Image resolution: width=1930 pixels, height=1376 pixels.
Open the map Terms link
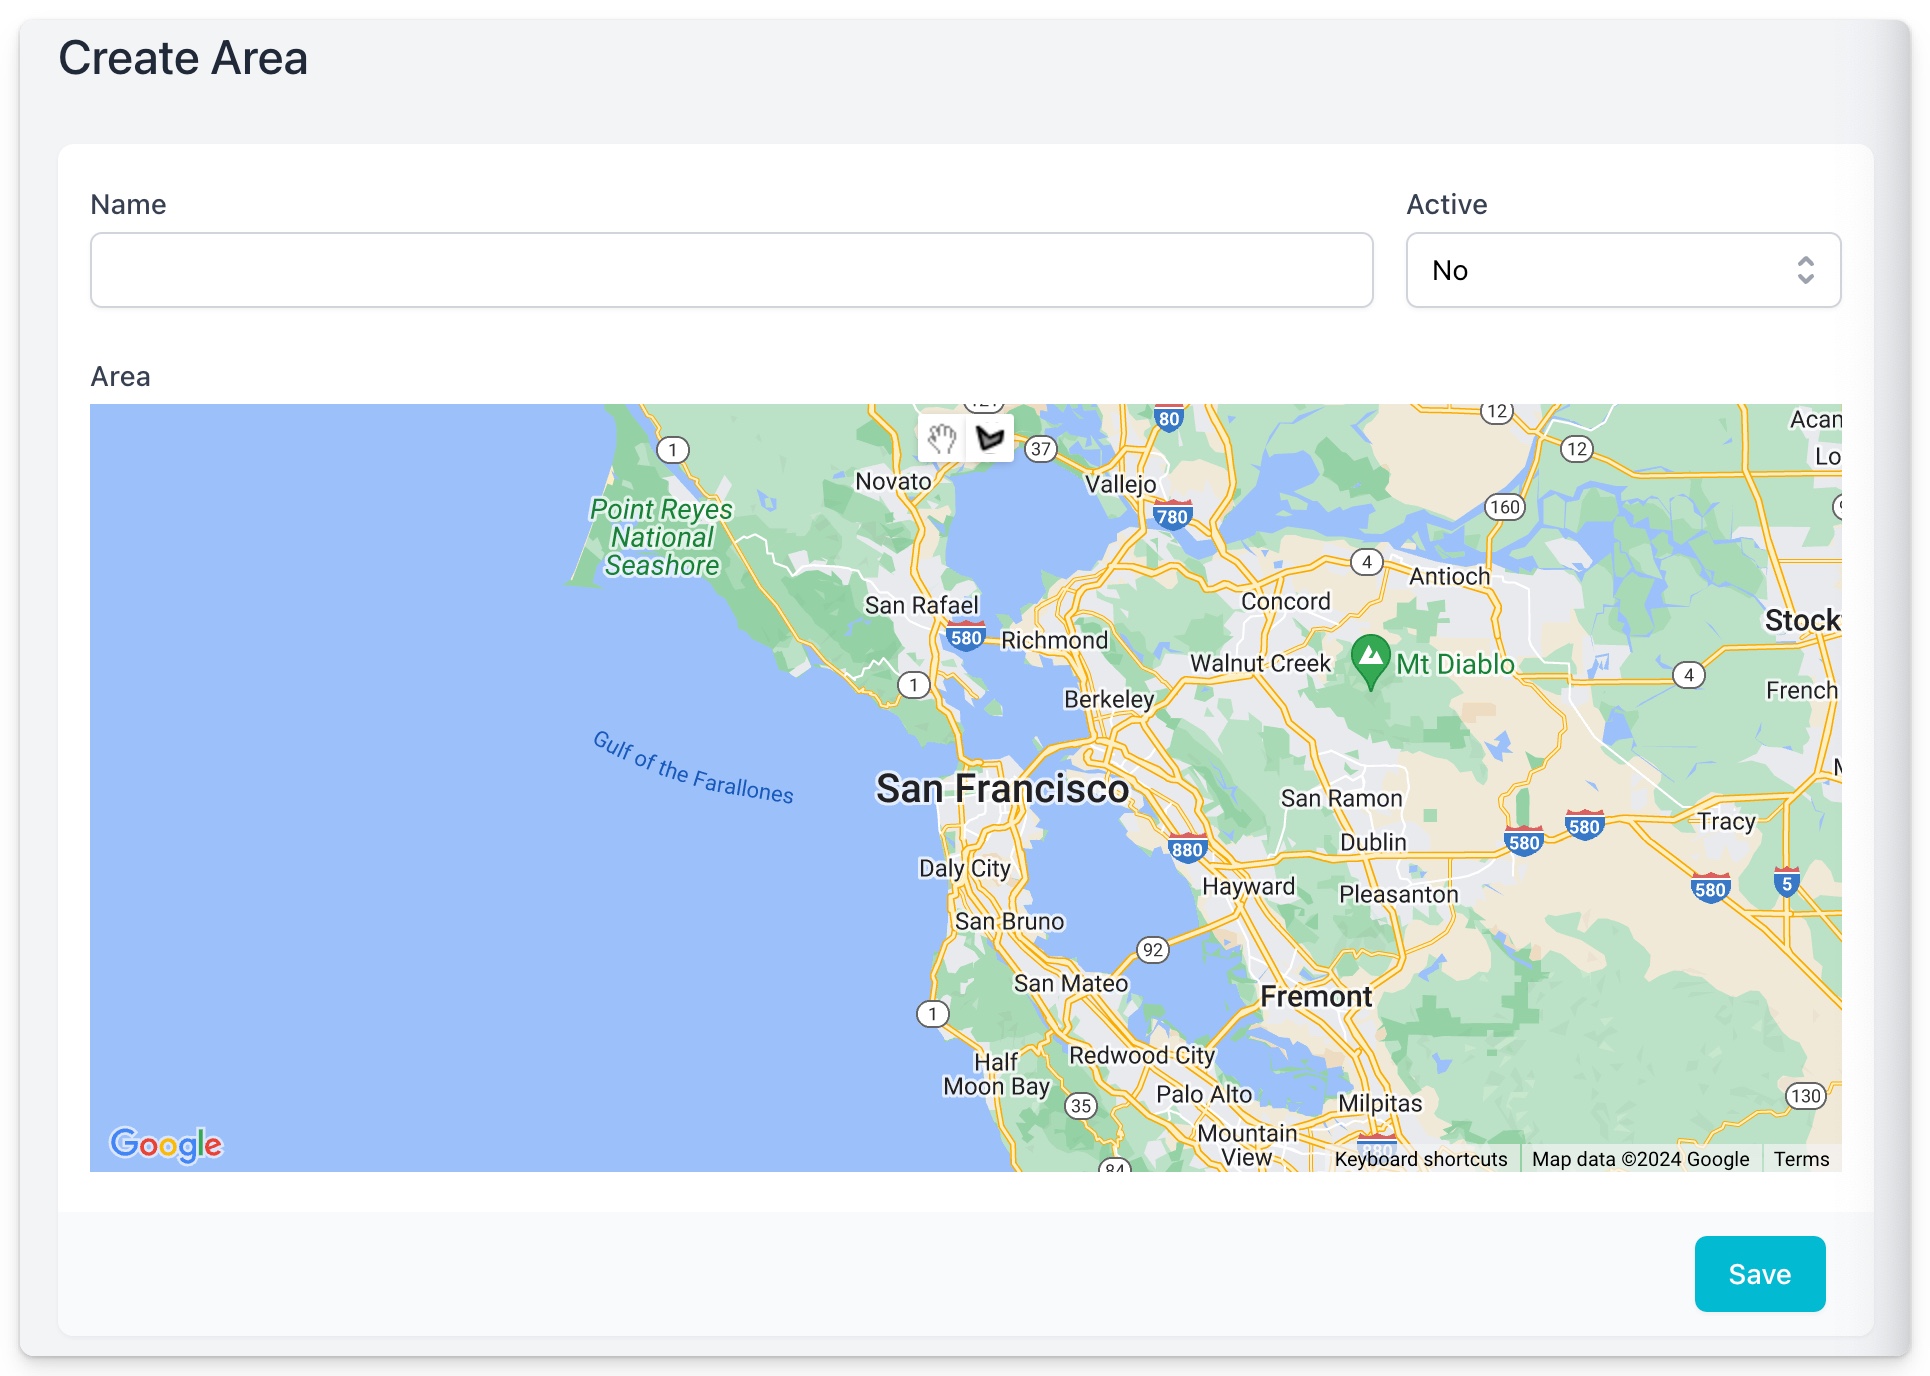tap(1801, 1159)
